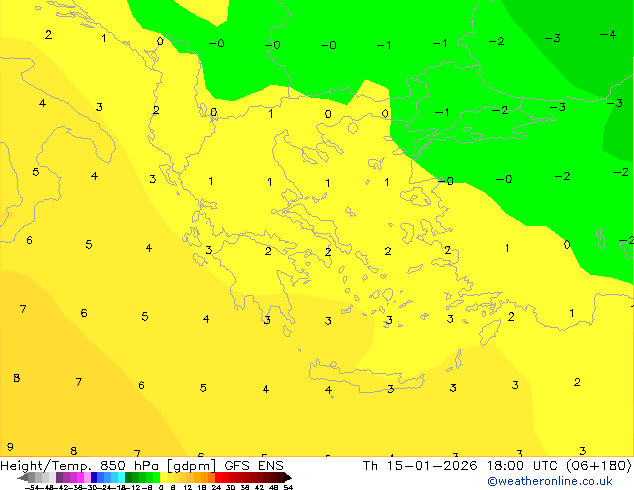Click the "[gdpm]" unit label

(x=191, y=466)
